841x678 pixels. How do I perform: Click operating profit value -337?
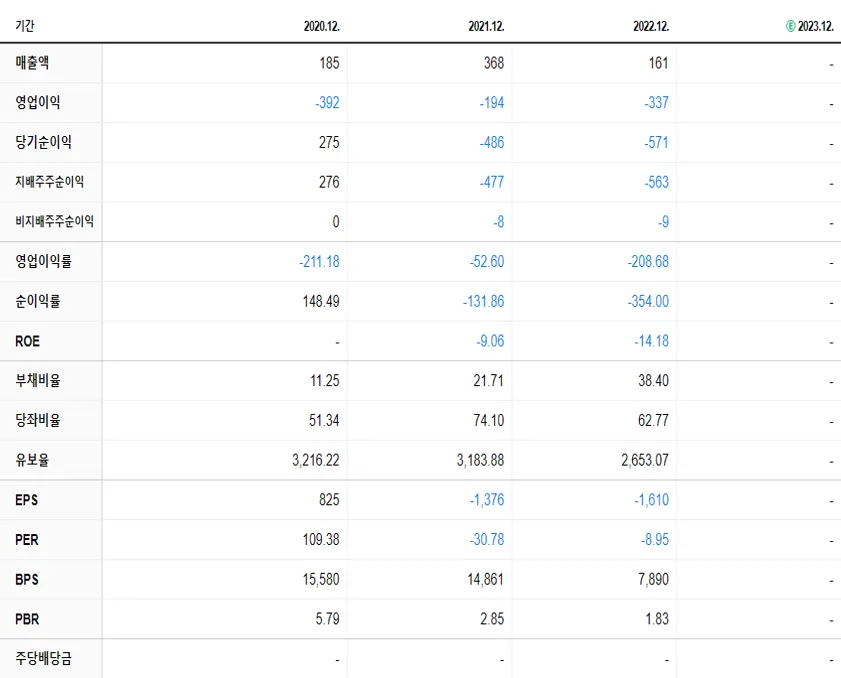point(656,102)
